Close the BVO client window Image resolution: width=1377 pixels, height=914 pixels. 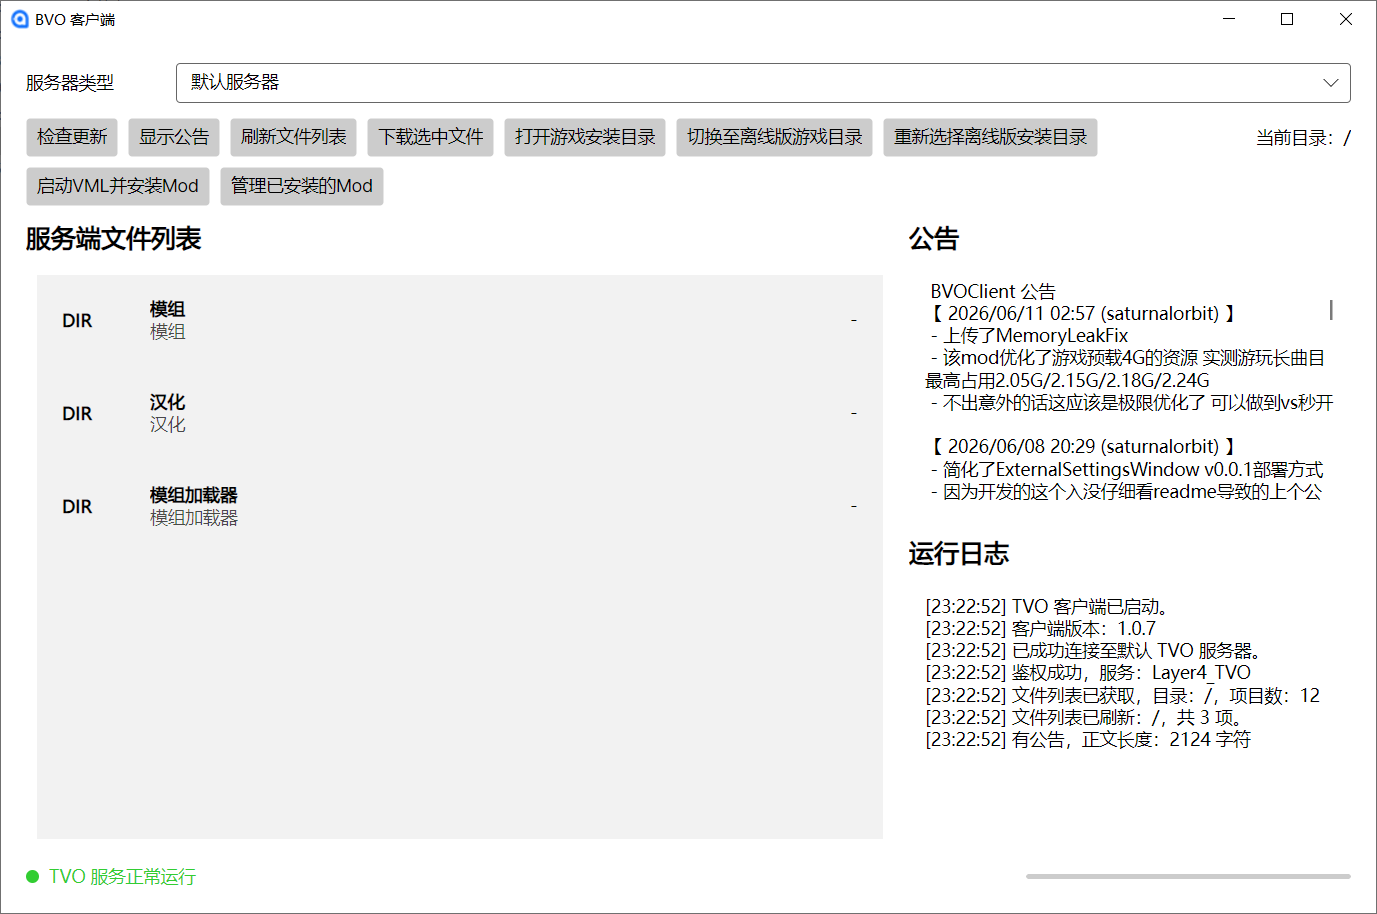point(1346,19)
